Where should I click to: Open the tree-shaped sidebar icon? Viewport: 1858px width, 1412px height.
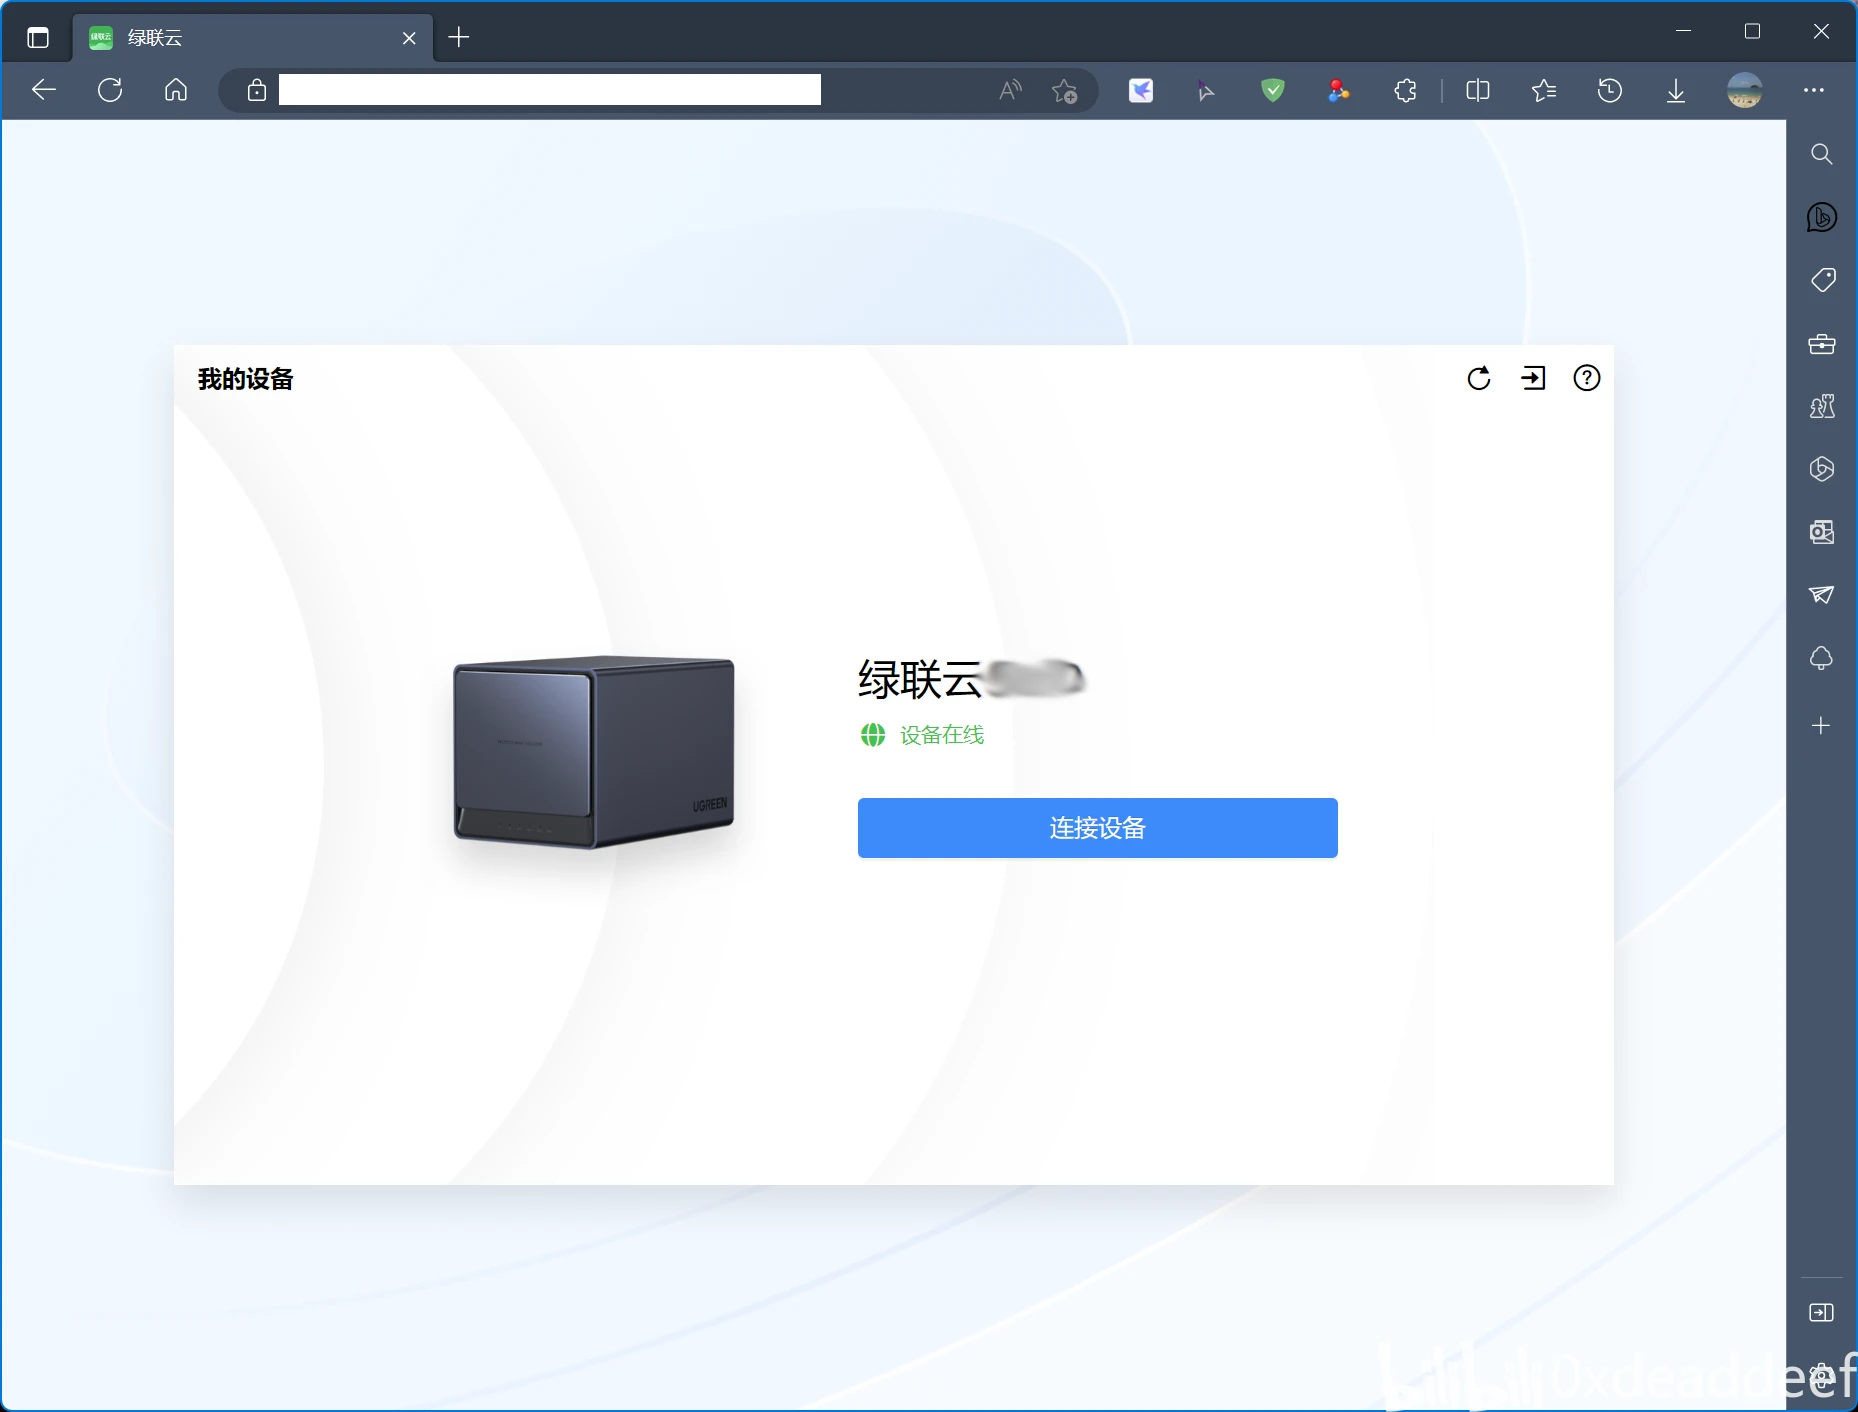tap(1822, 658)
